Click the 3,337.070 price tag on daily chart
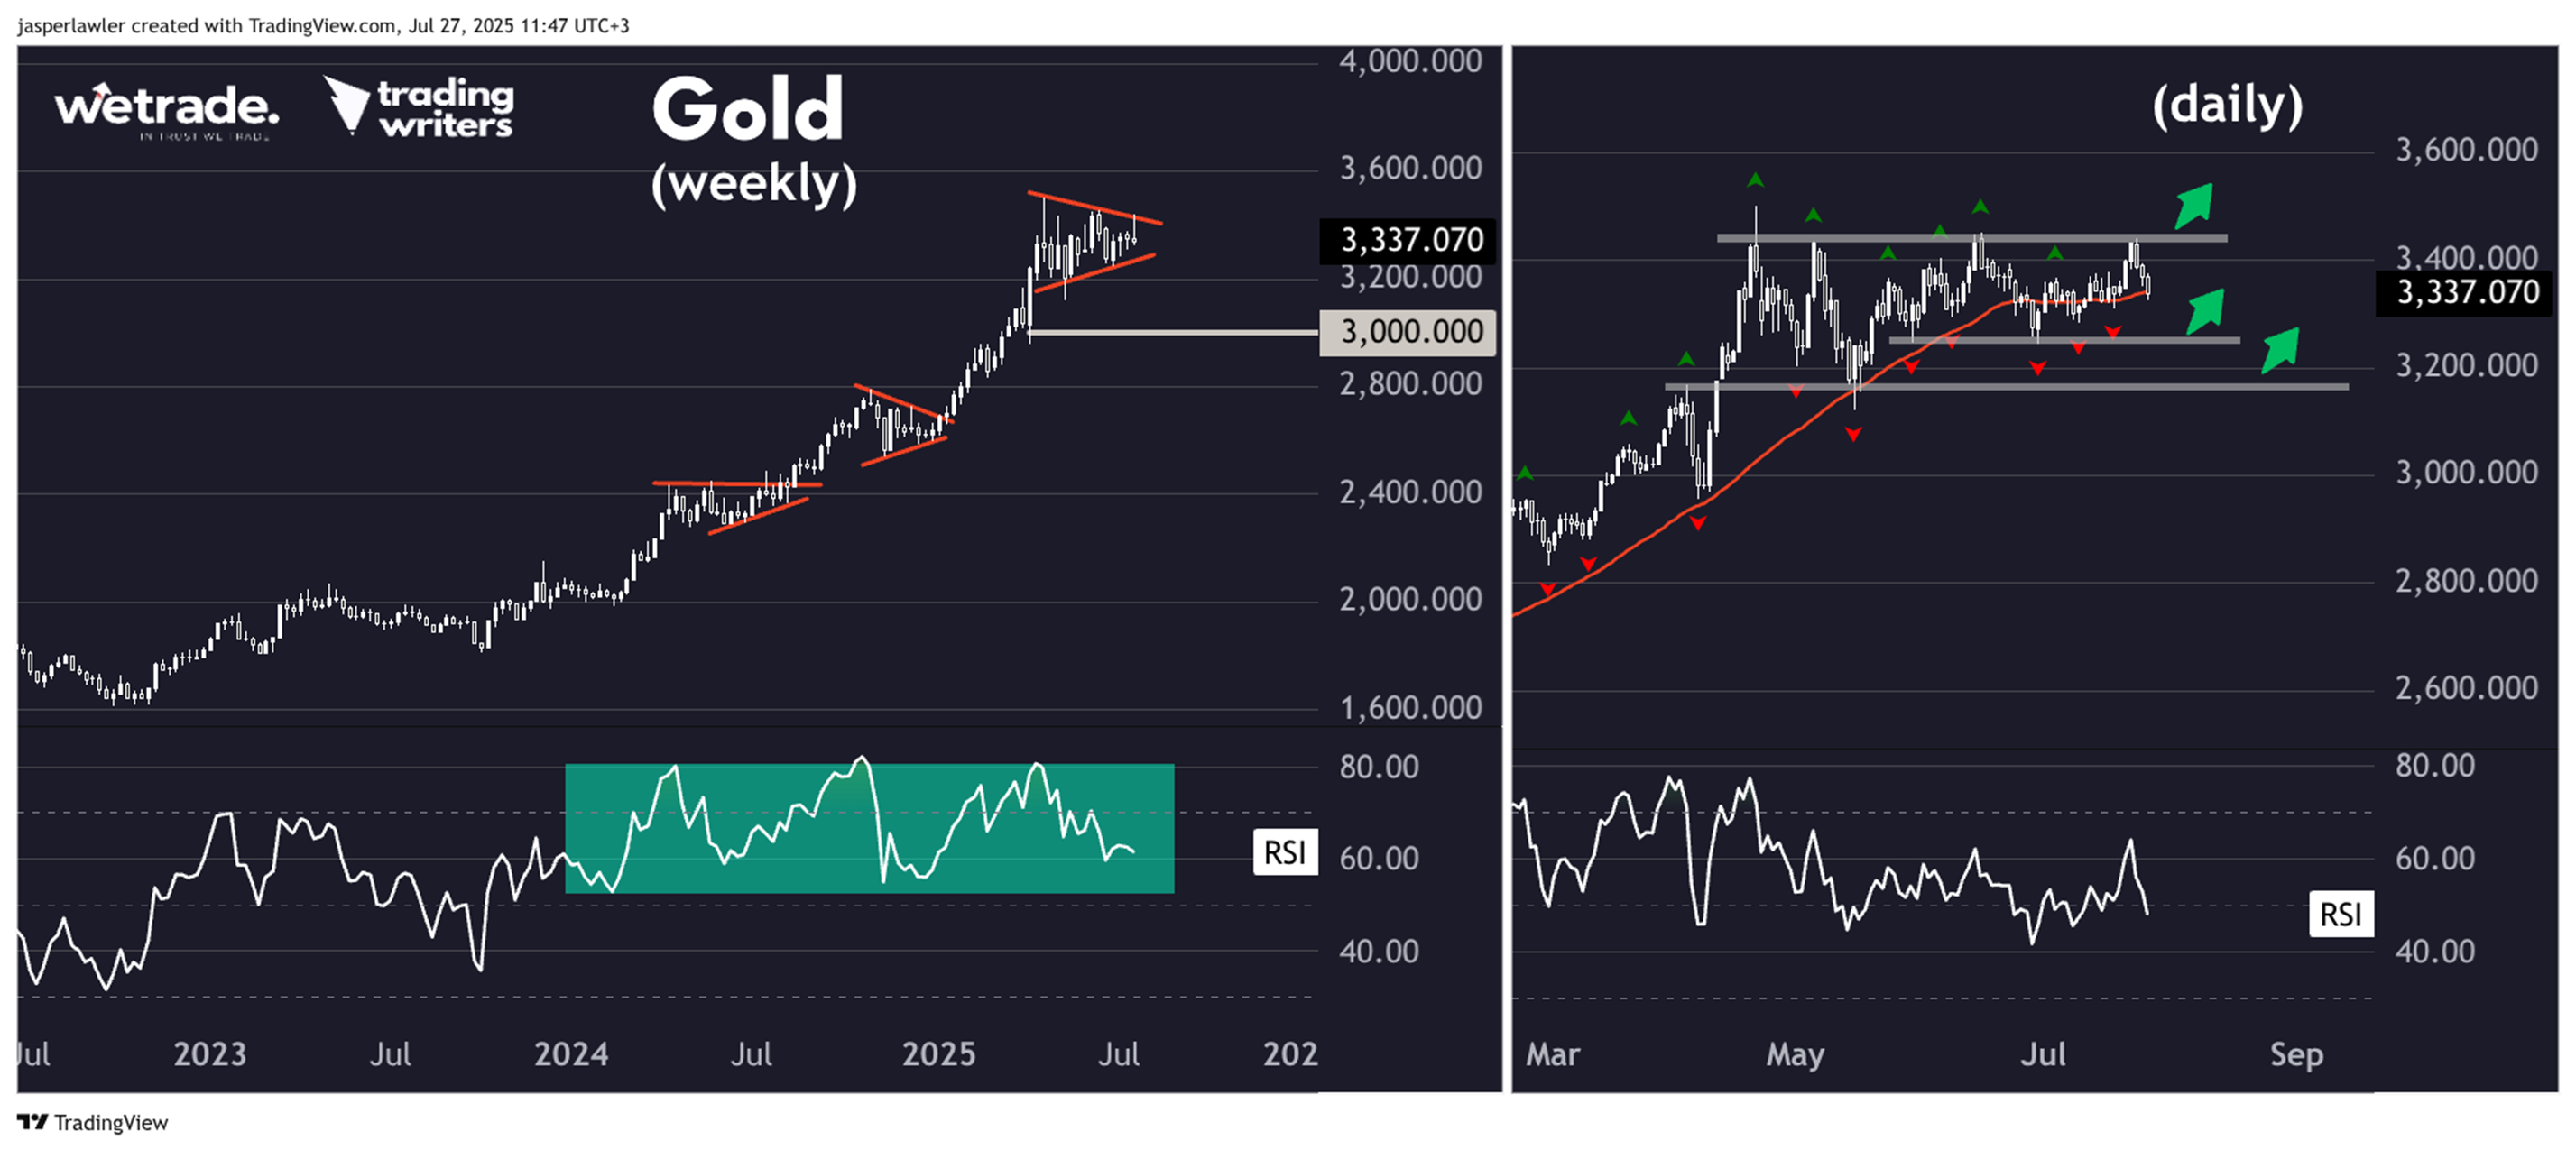The image size is (2576, 1150). [2466, 292]
